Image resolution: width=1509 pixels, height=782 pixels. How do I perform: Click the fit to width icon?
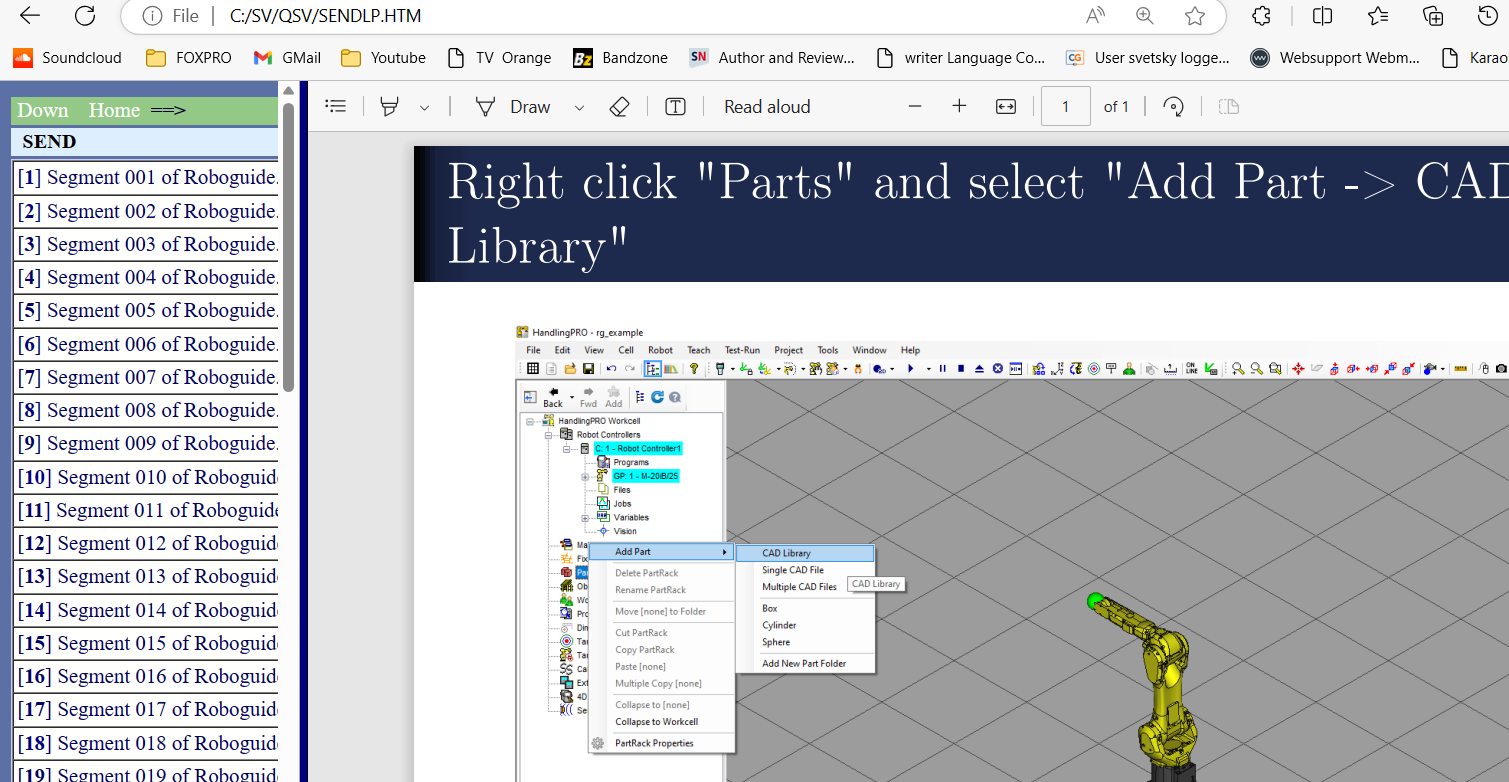tap(1006, 107)
